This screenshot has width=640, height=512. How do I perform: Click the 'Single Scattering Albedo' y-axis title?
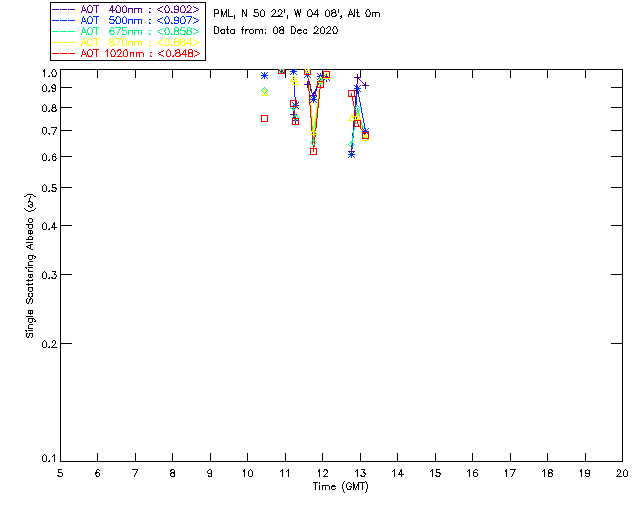point(31,265)
